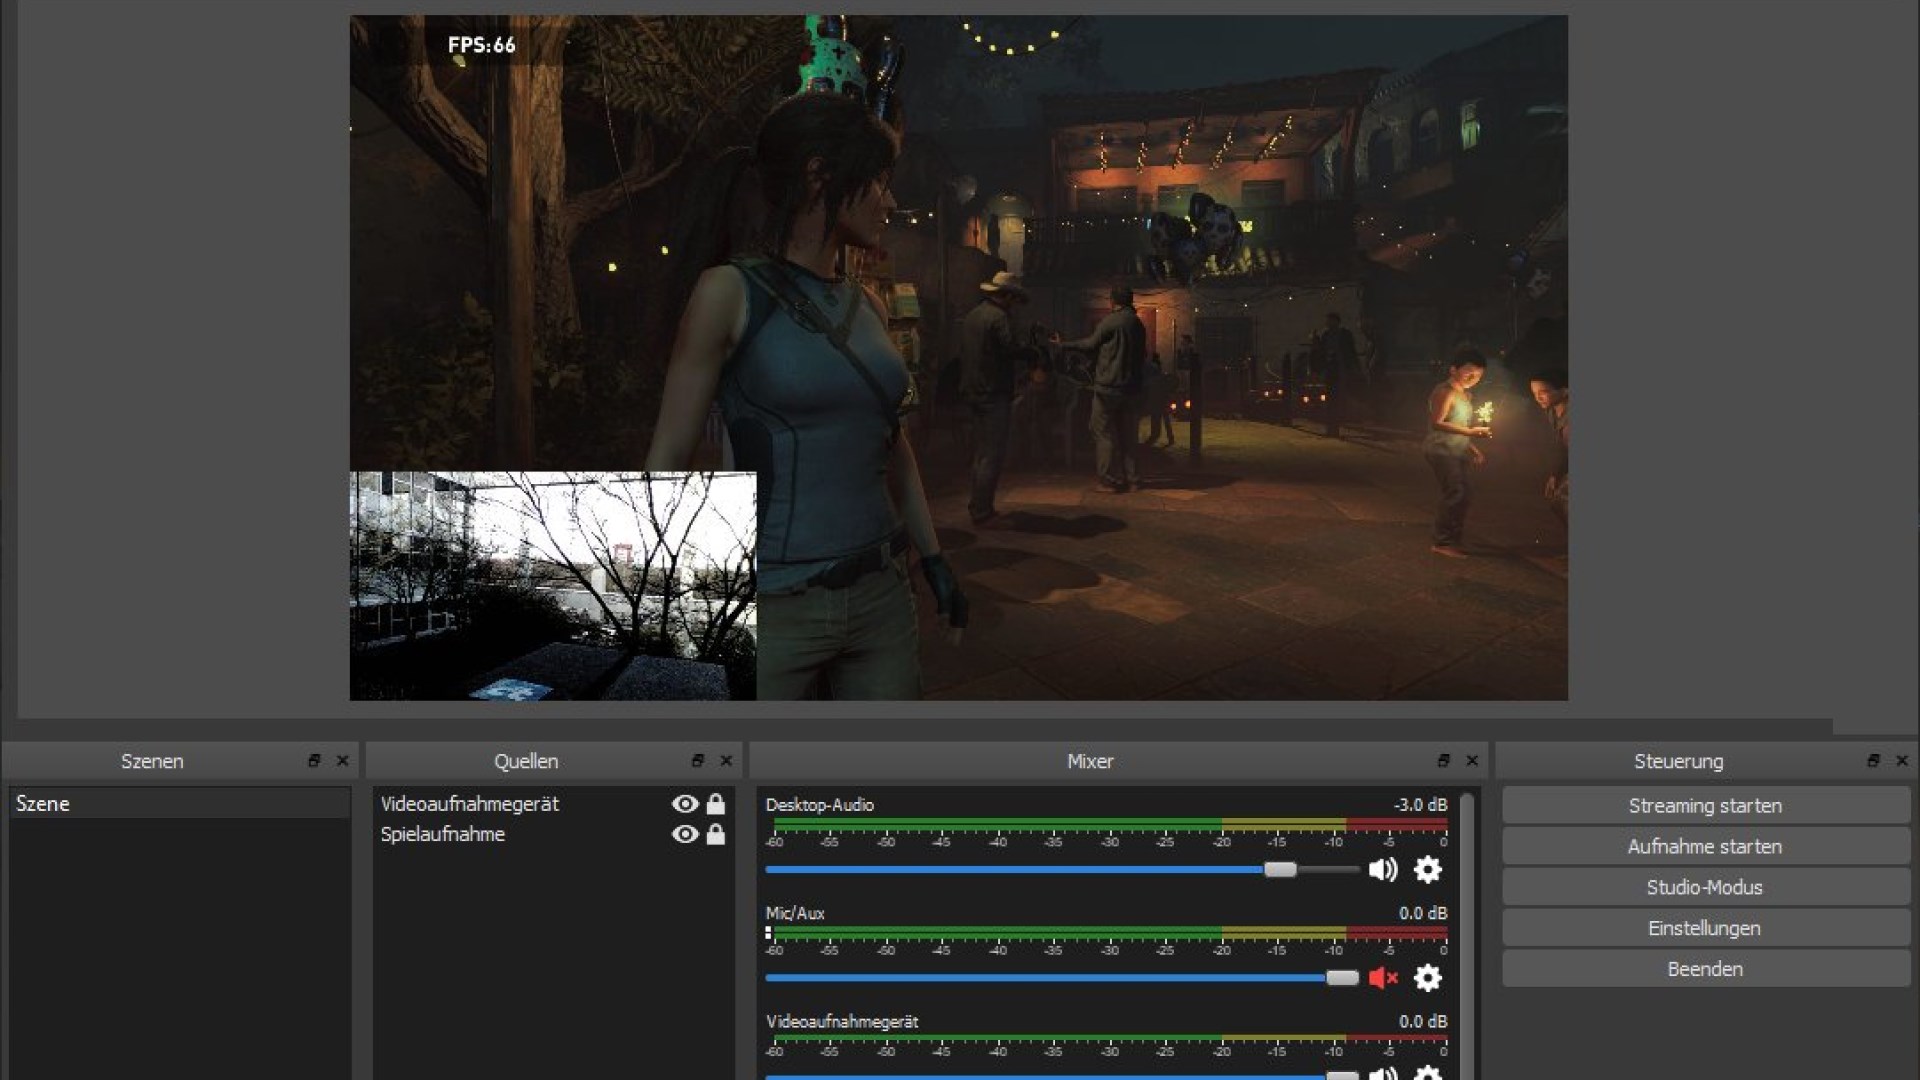
Task: Unmute the Mic/Aux speaker icon
Action: [1385, 979]
